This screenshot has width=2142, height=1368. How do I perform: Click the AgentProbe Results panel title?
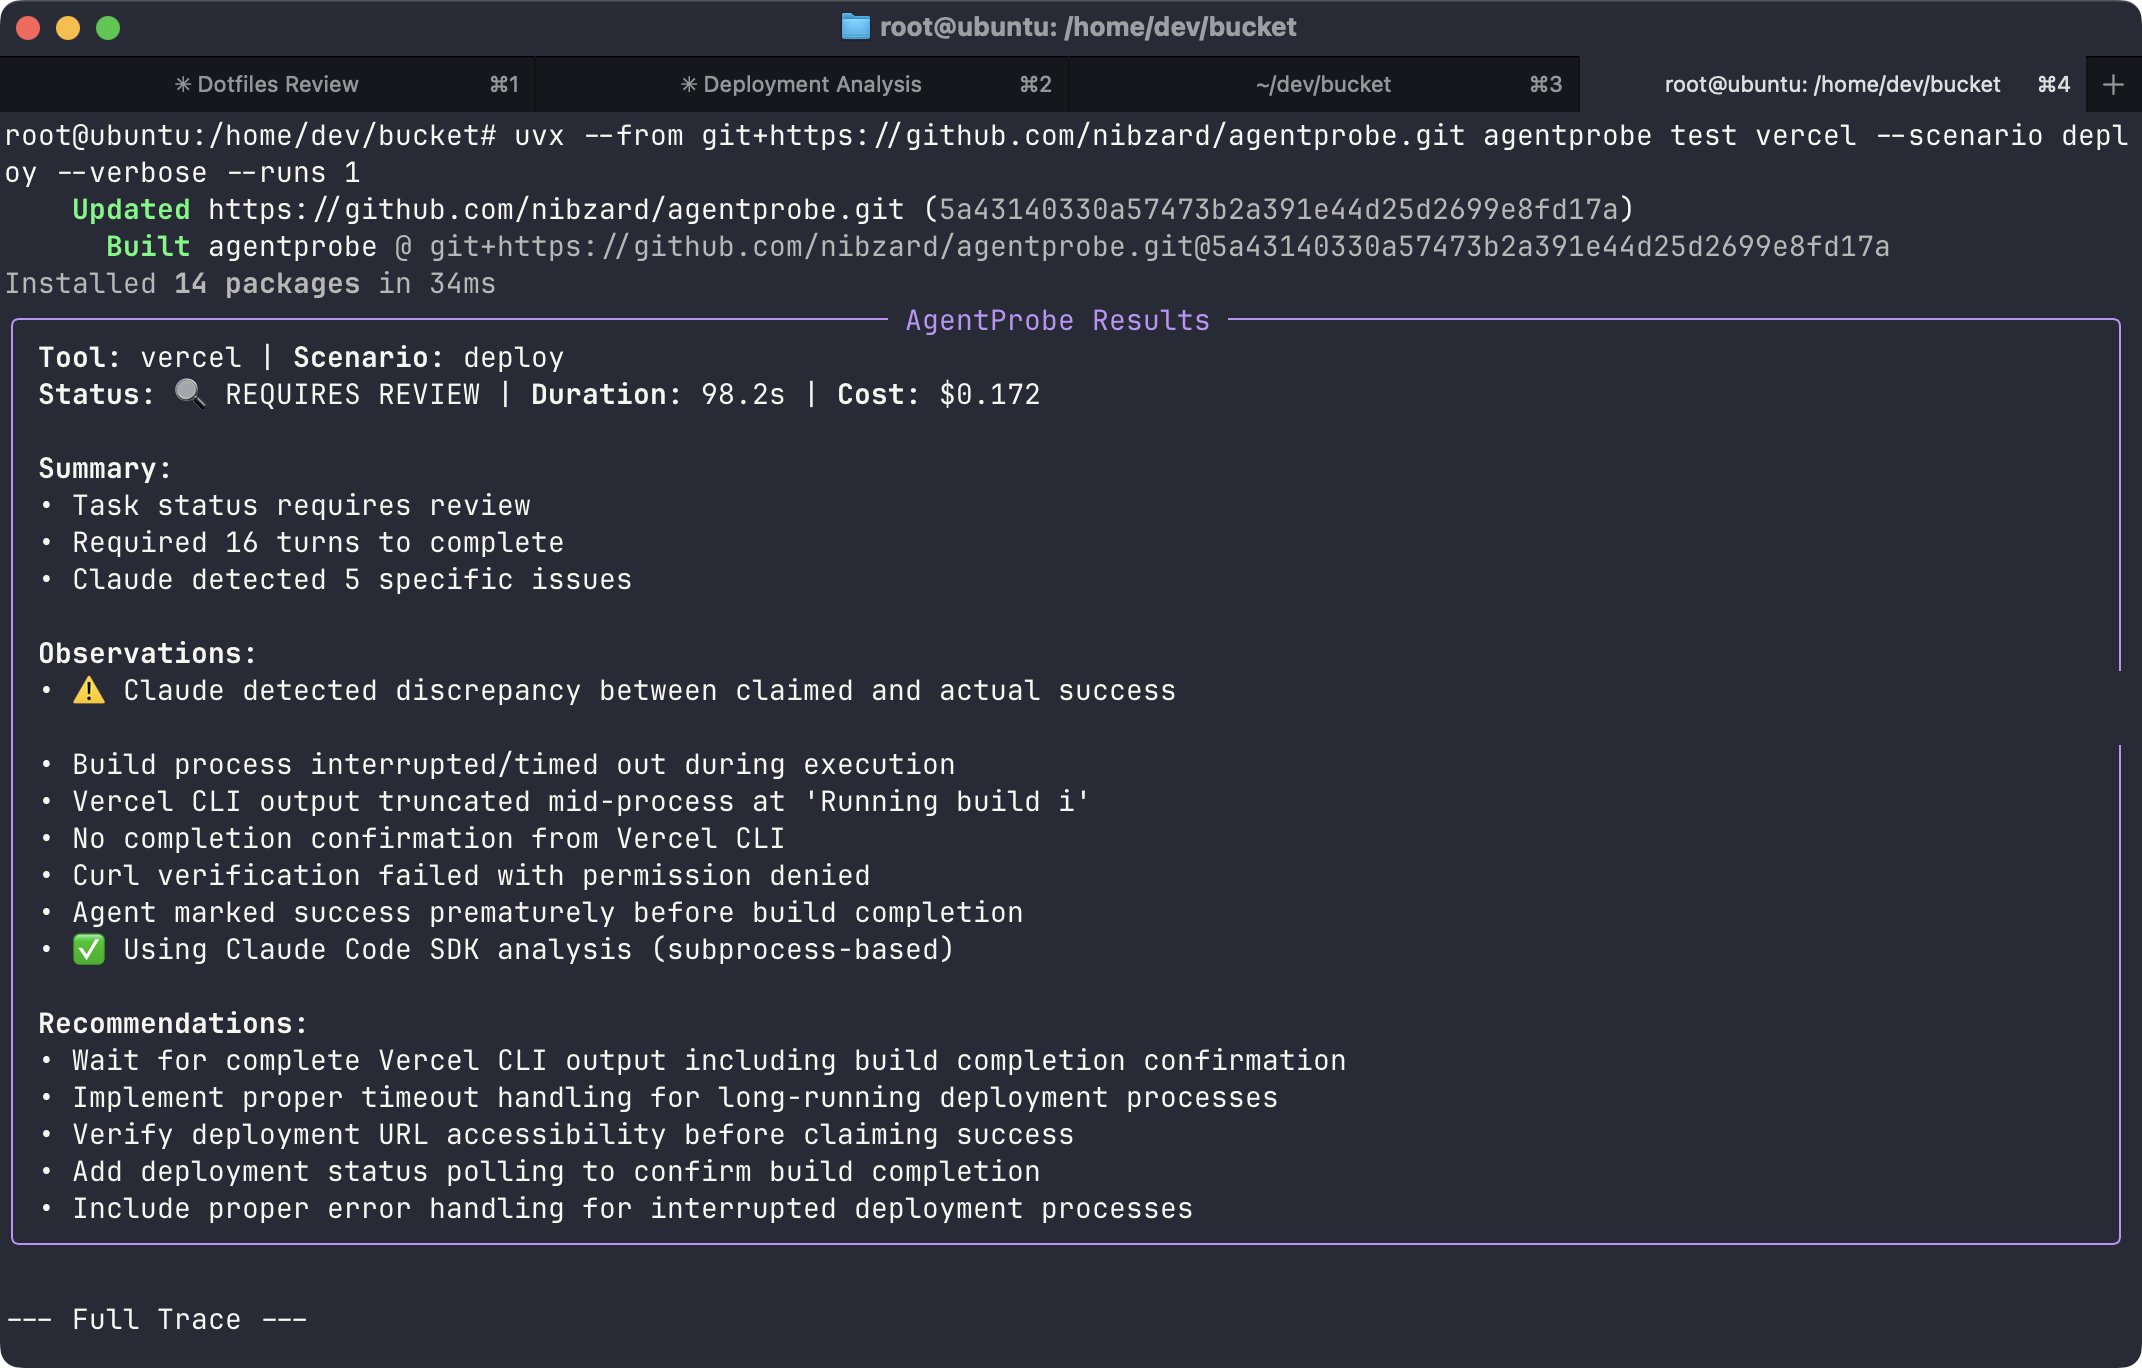pos(1057,319)
